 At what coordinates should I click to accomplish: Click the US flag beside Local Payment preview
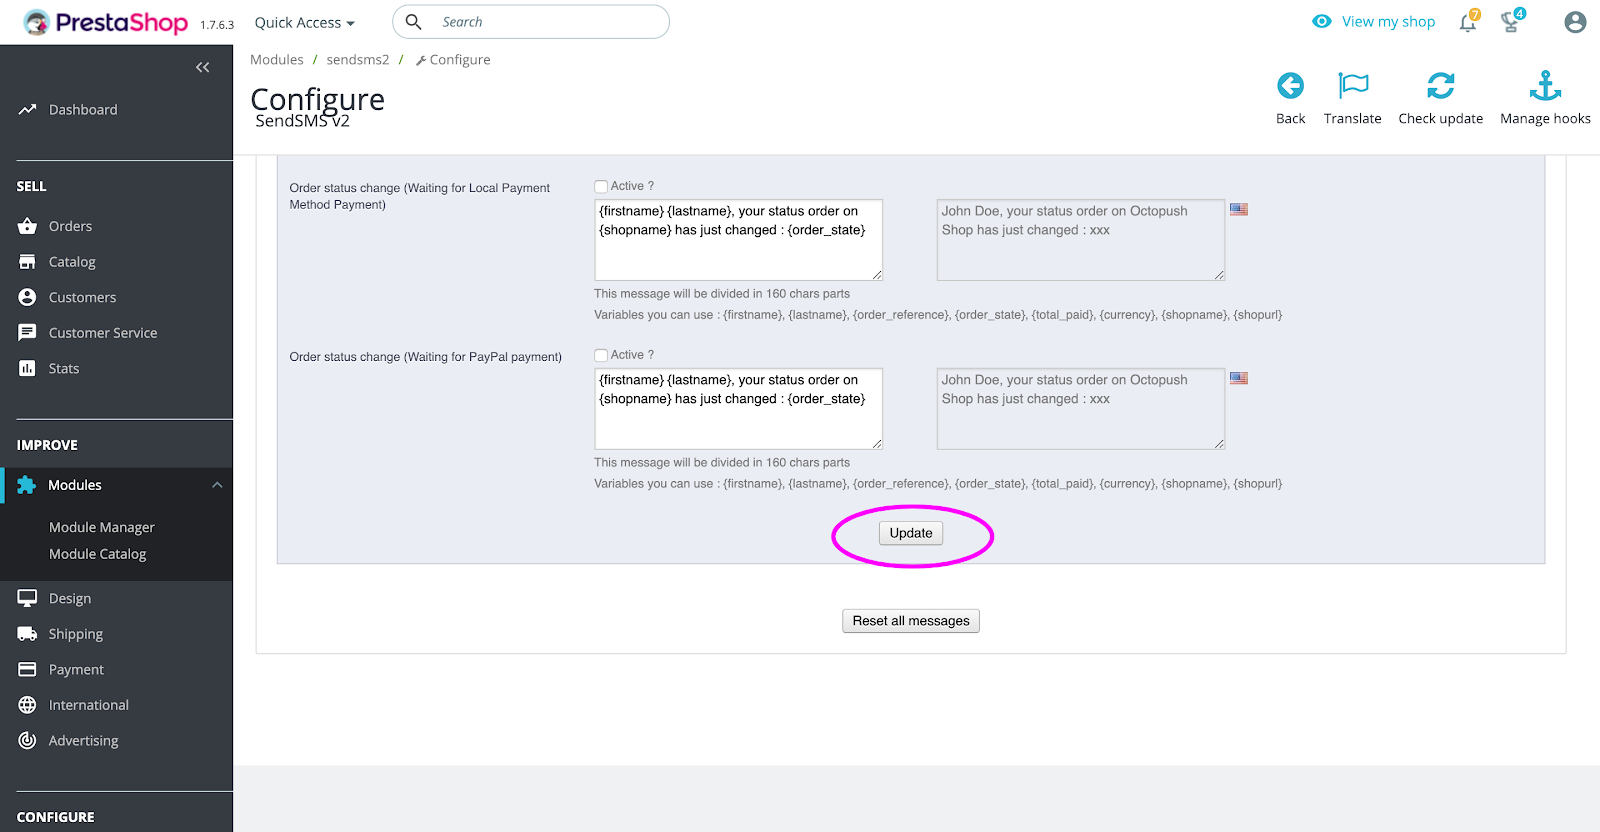1239,210
